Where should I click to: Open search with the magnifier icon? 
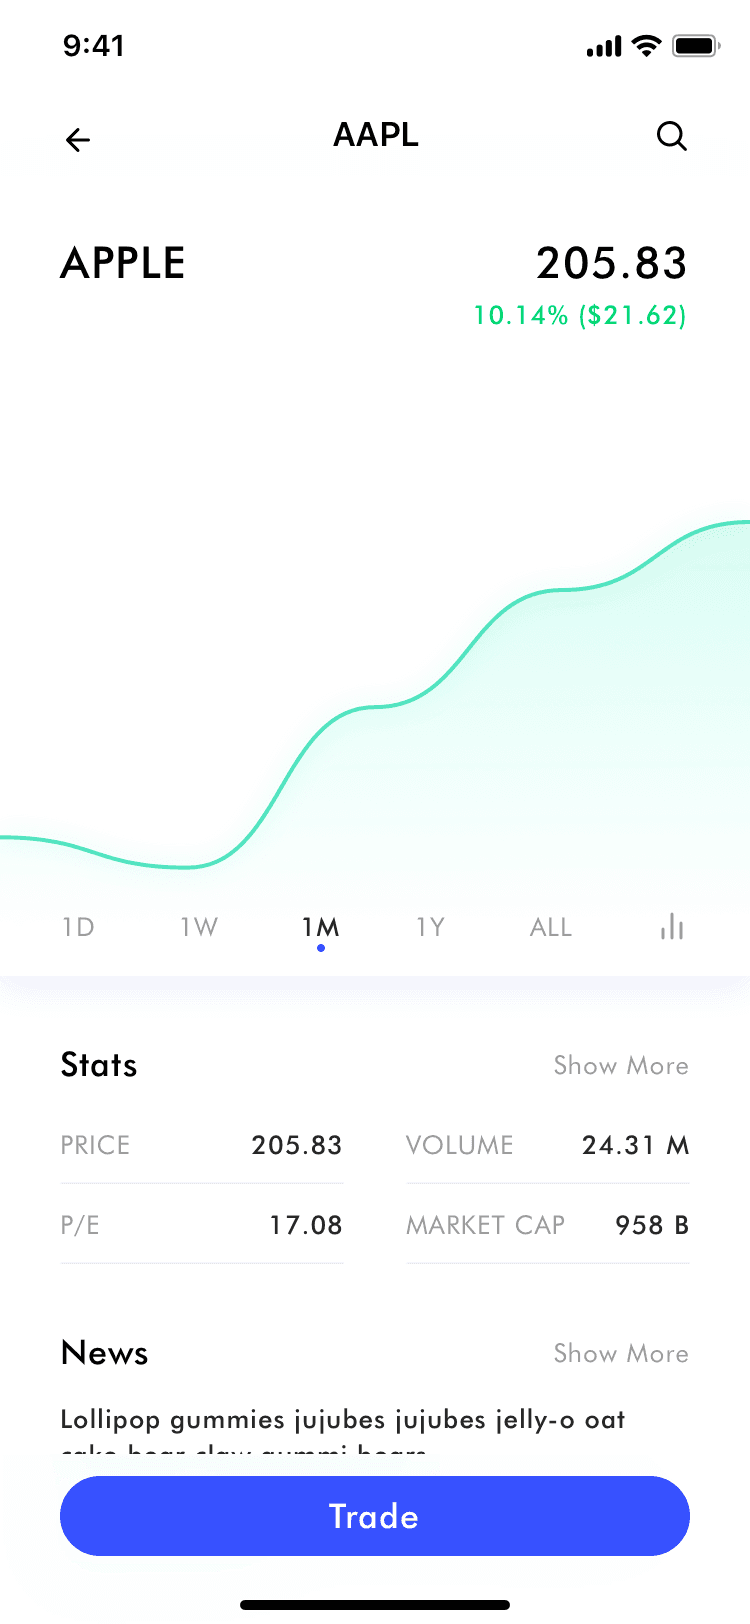click(672, 136)
